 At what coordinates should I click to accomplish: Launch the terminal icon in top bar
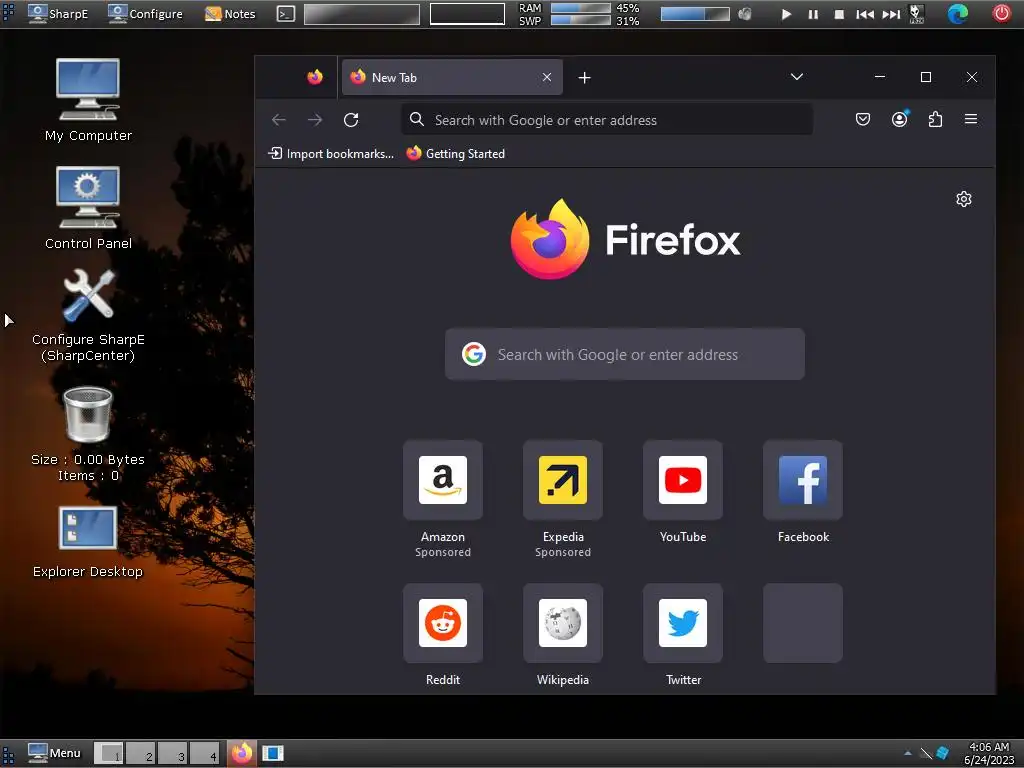pyautogui.click(x=286, y=14)
